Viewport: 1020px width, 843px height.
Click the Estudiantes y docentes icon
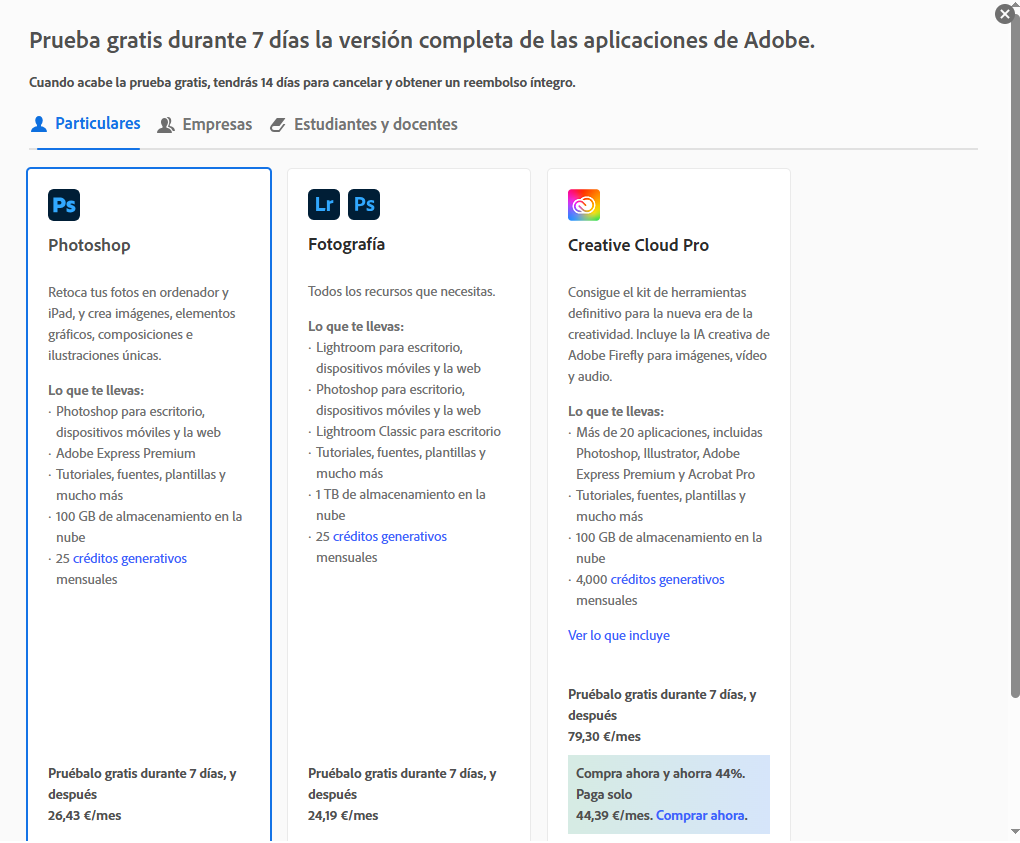point(277,125)
